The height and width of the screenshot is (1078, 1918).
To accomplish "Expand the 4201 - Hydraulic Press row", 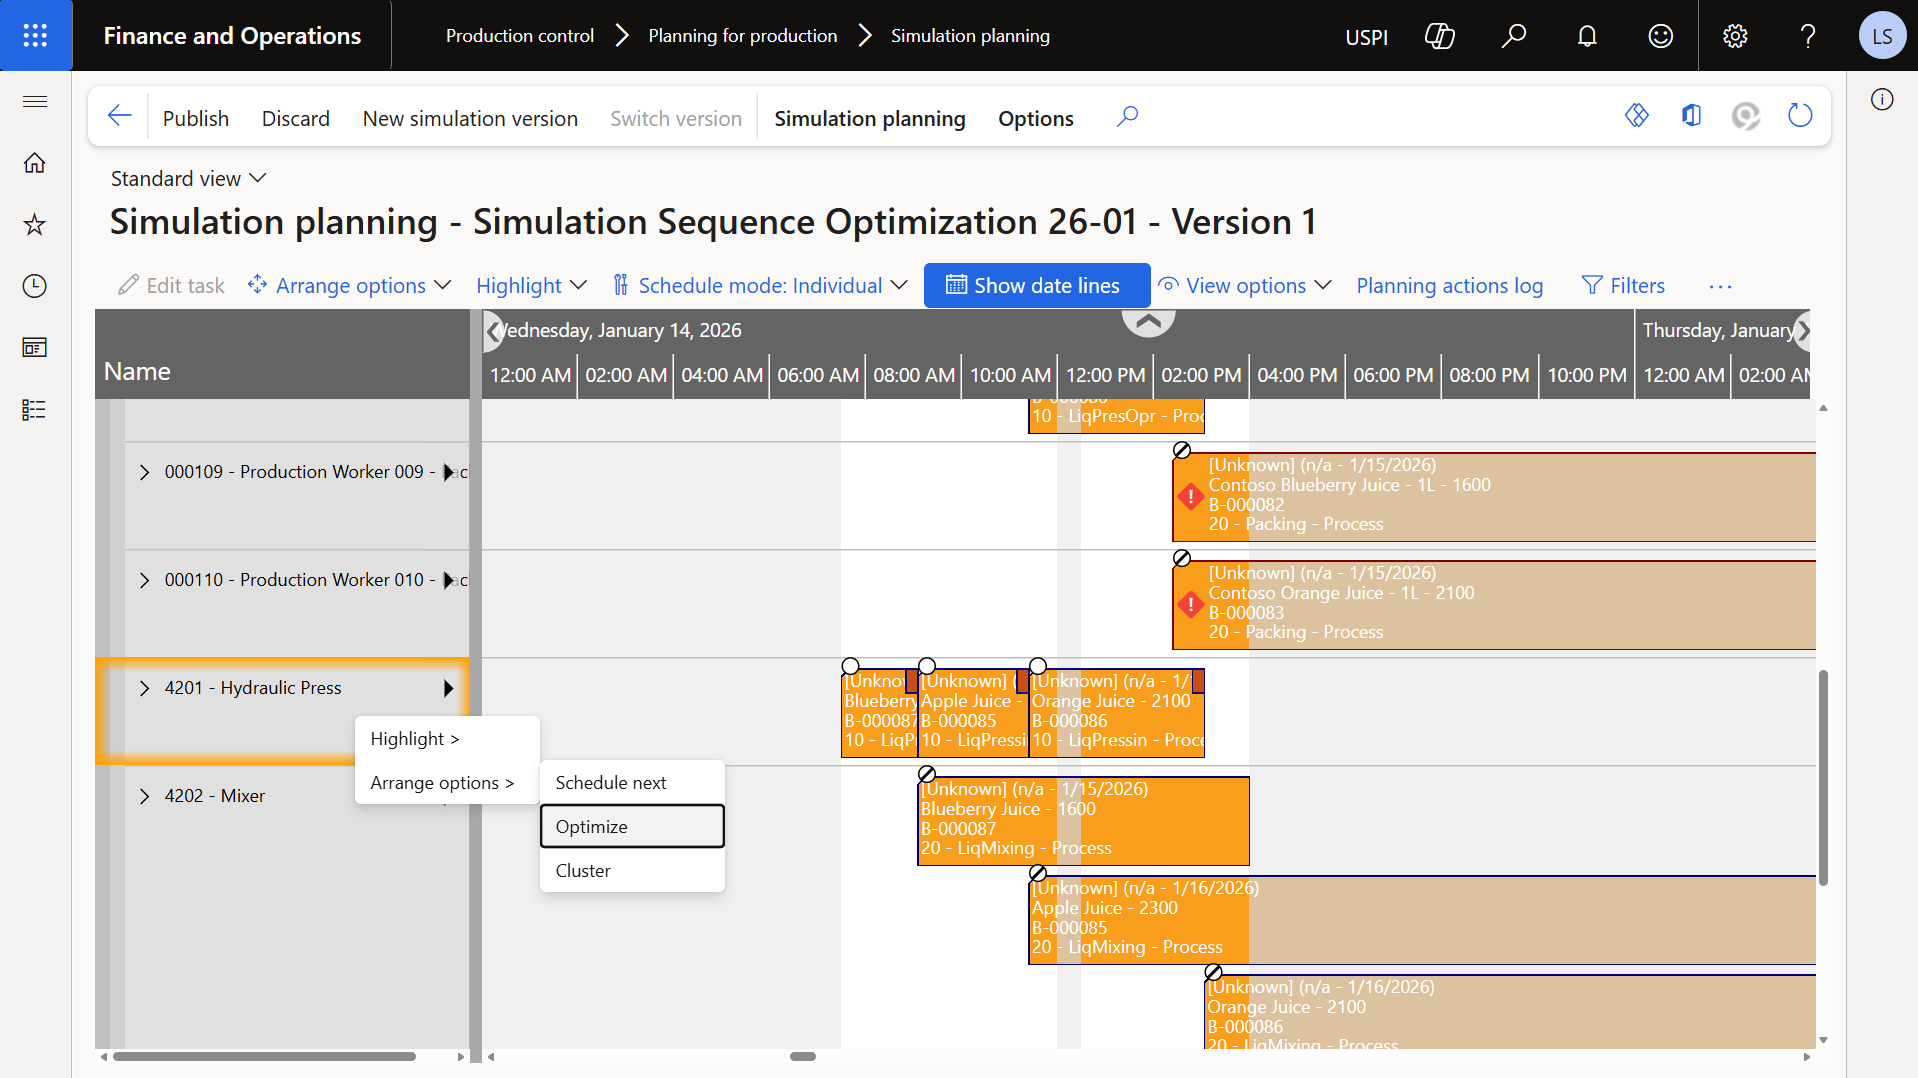I will pos(143,688).
